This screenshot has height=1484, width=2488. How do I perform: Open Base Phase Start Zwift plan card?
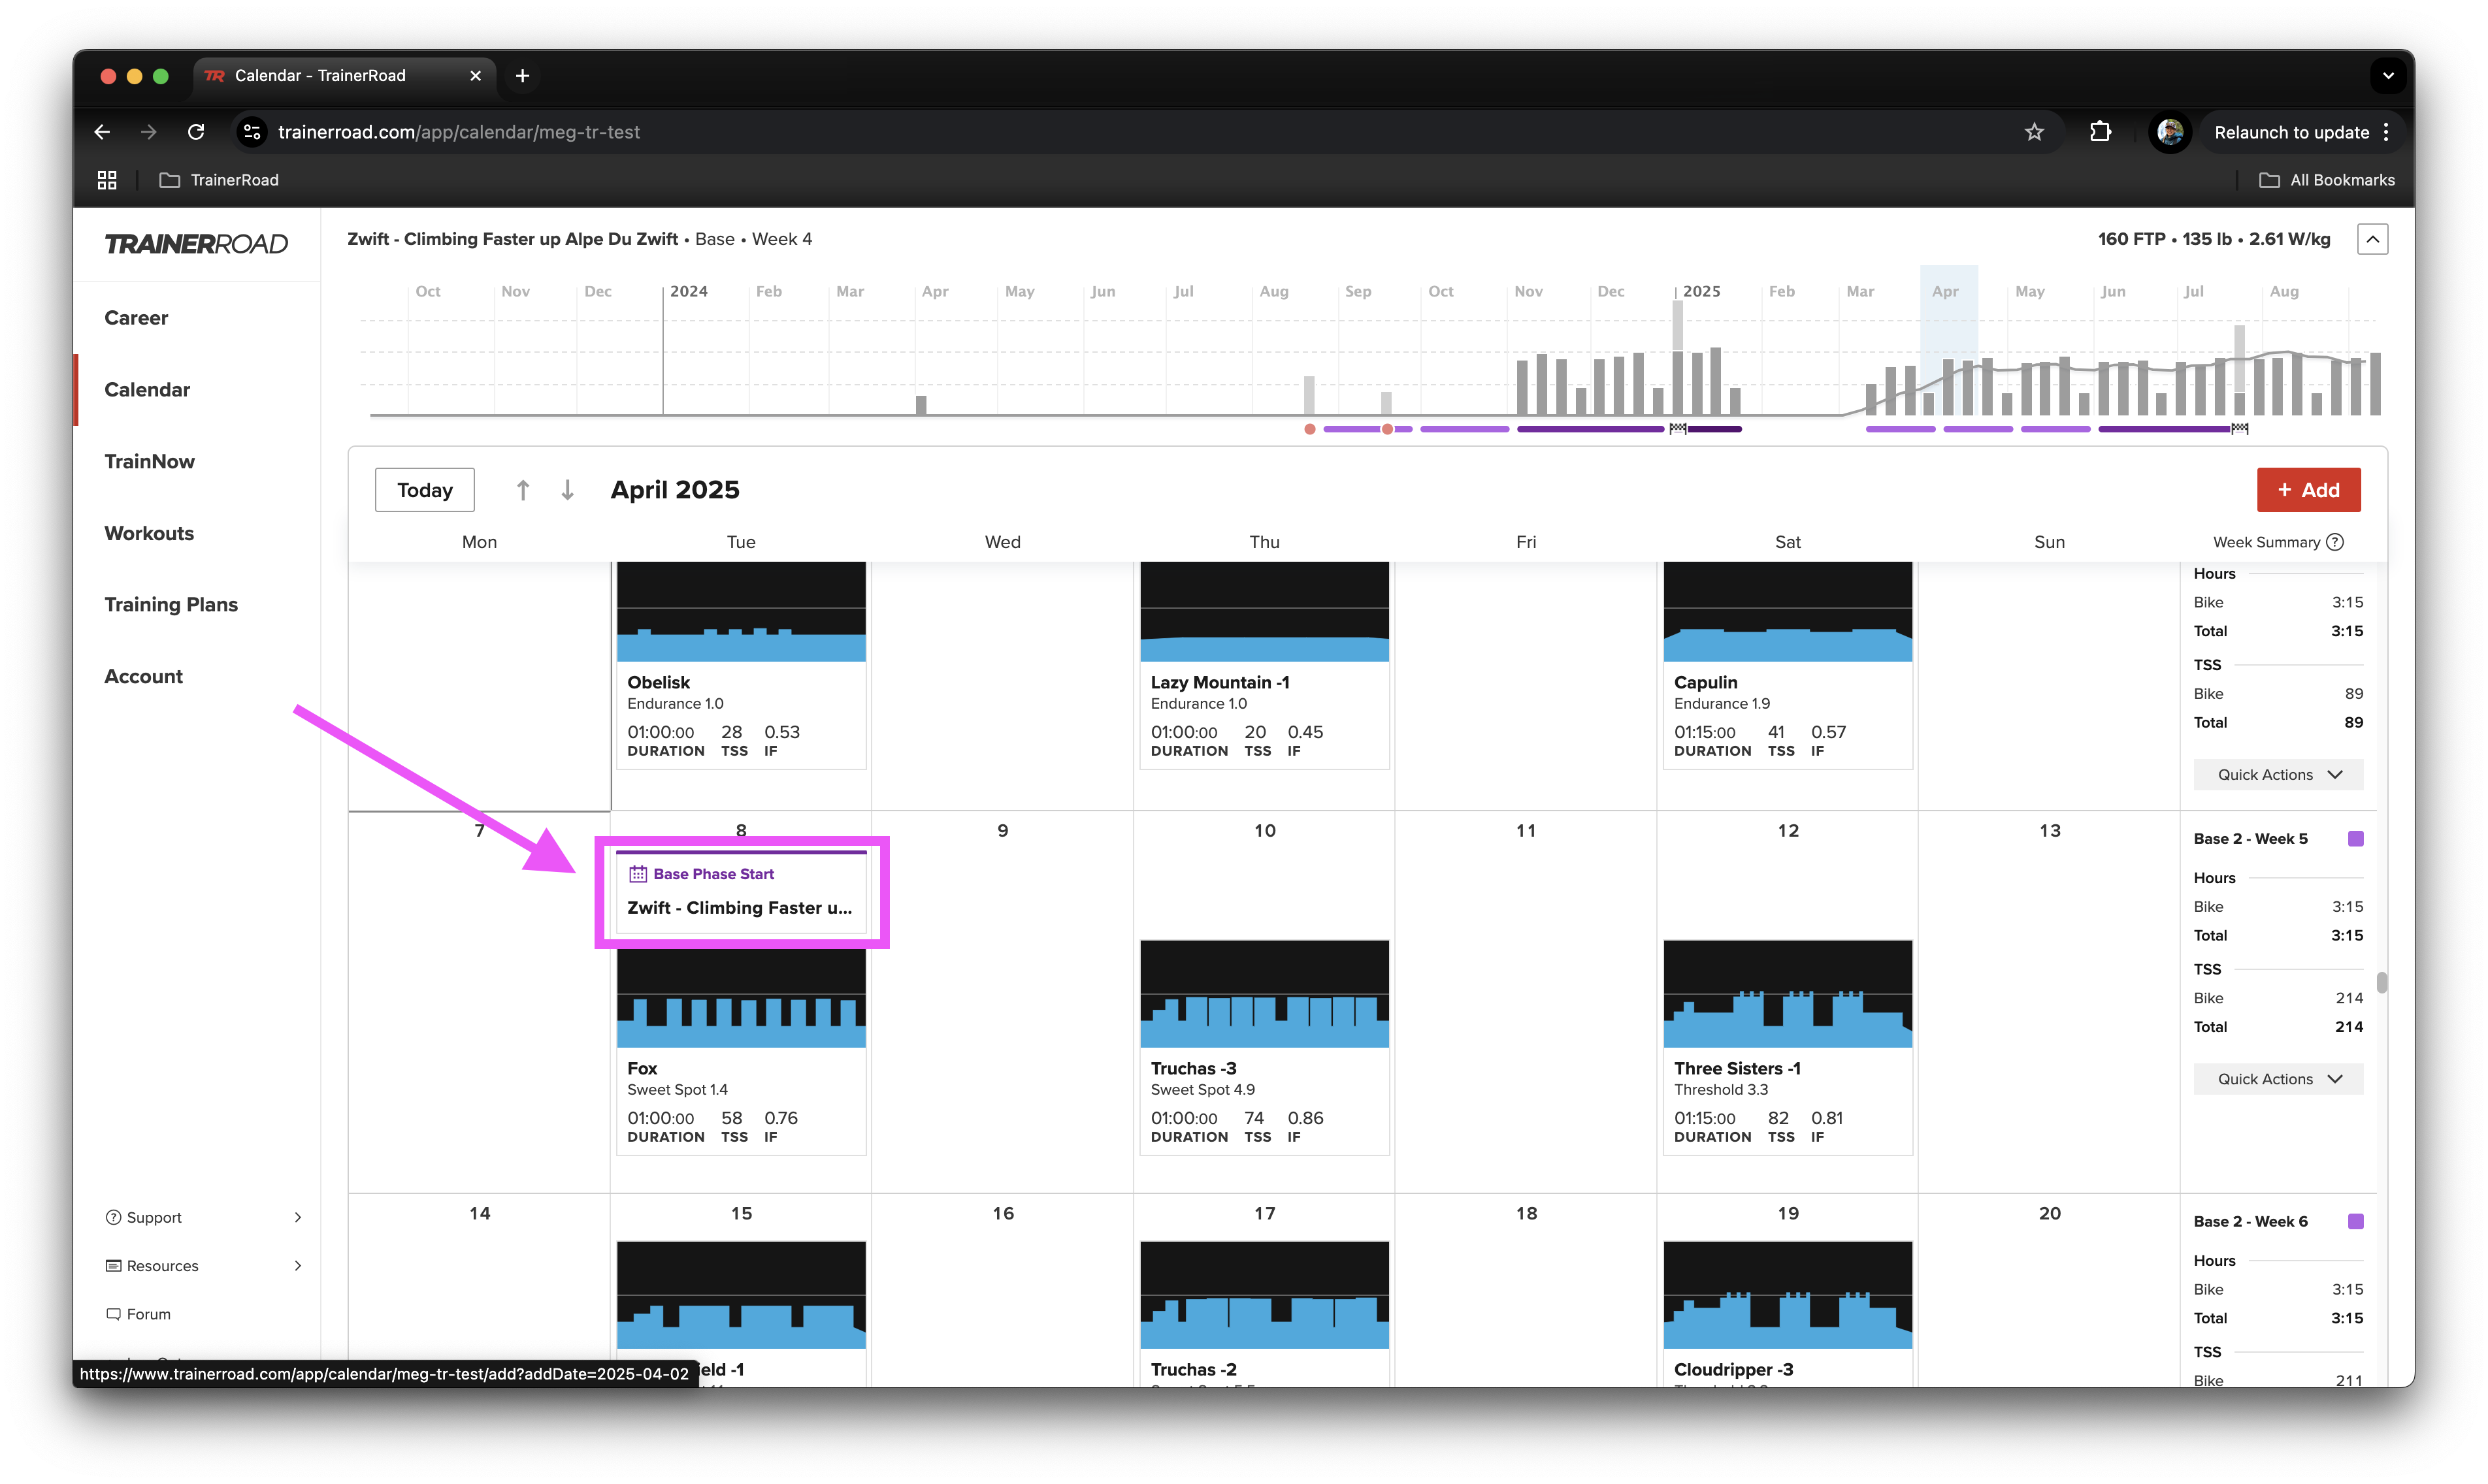741,892
